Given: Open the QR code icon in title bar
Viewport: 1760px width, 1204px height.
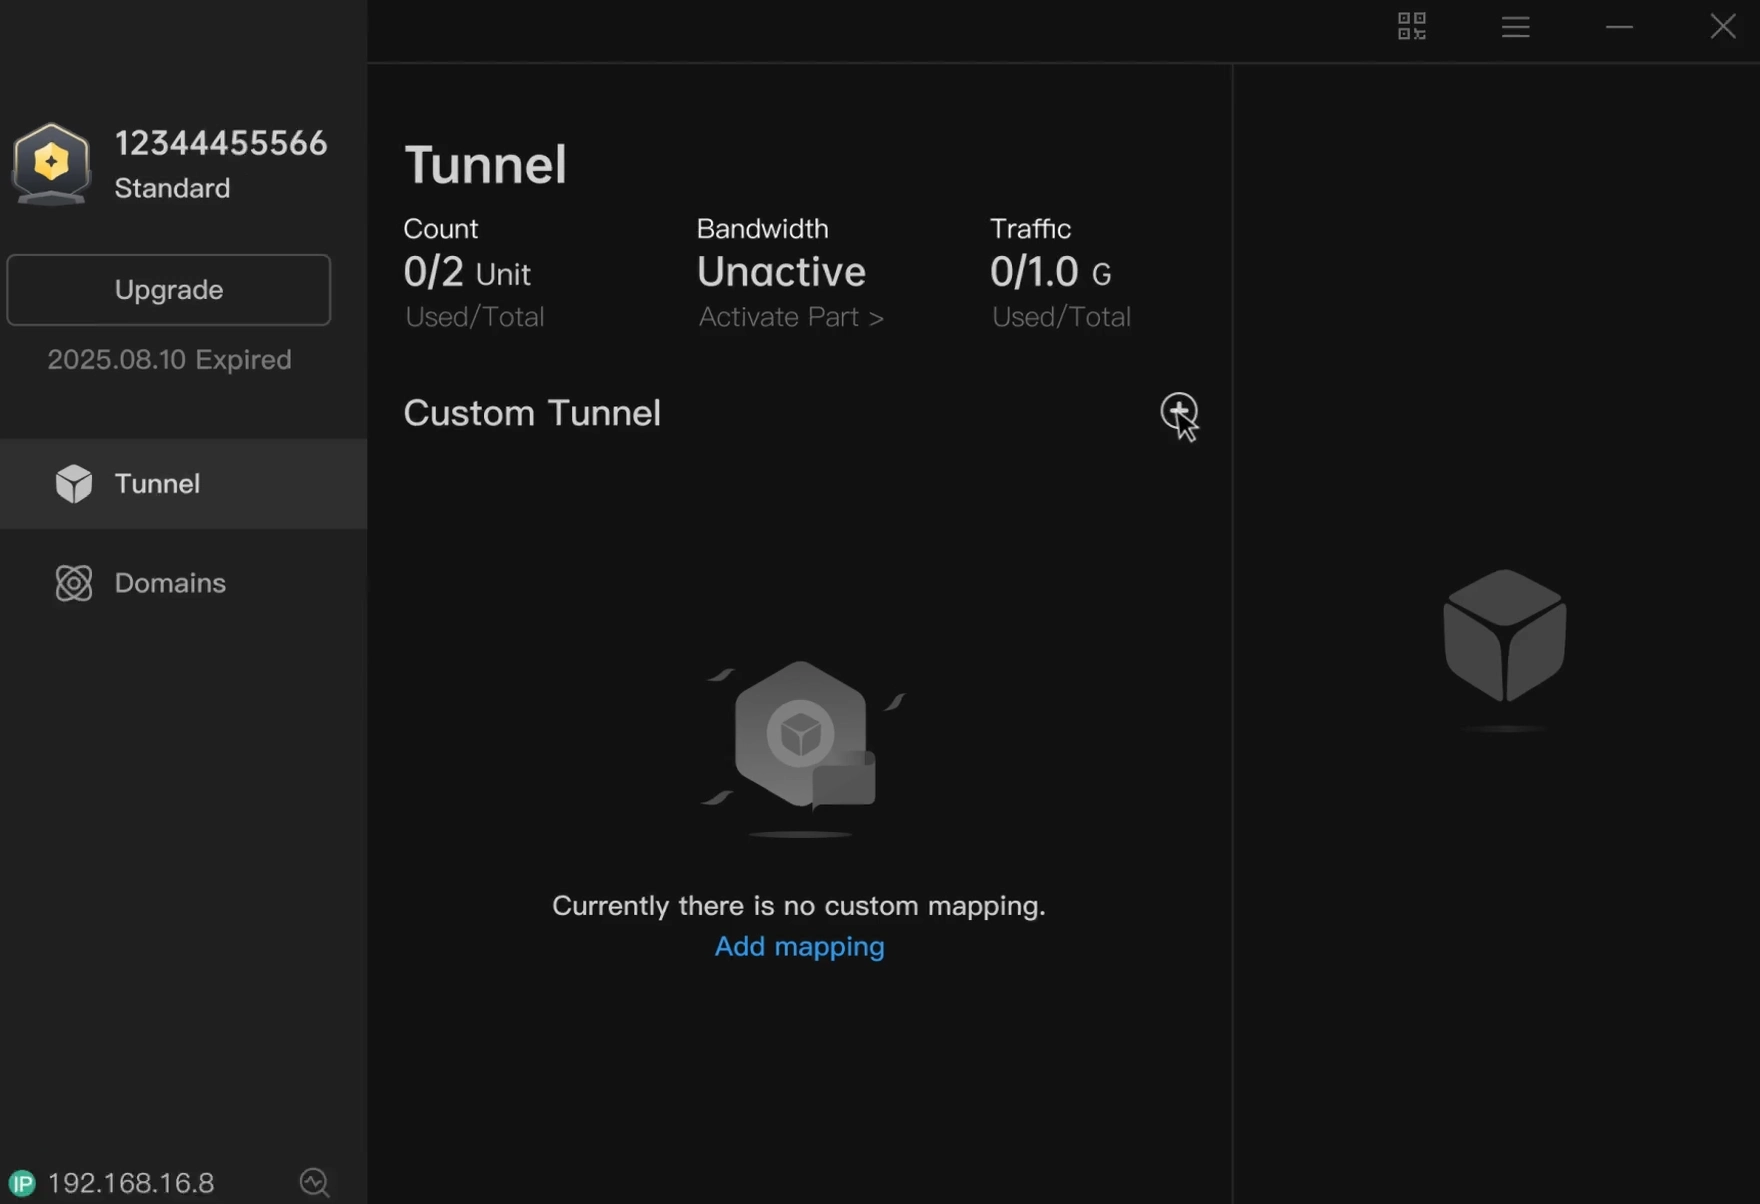Looking at the screenshot, I should click(1412, 26).
